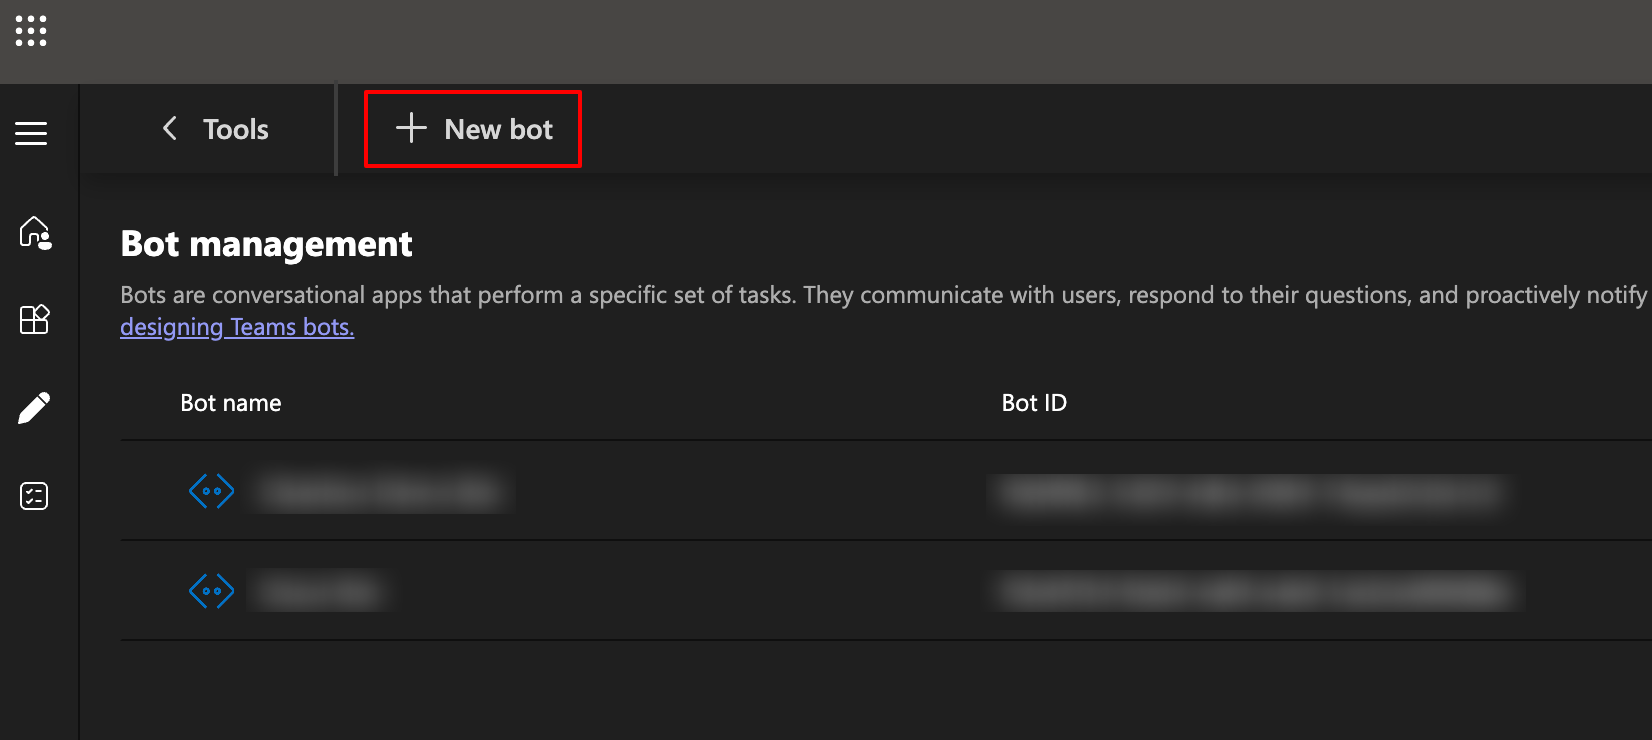
Task: Select the second bot's blurred Bot ID
Action: (x=1256, y=591)
